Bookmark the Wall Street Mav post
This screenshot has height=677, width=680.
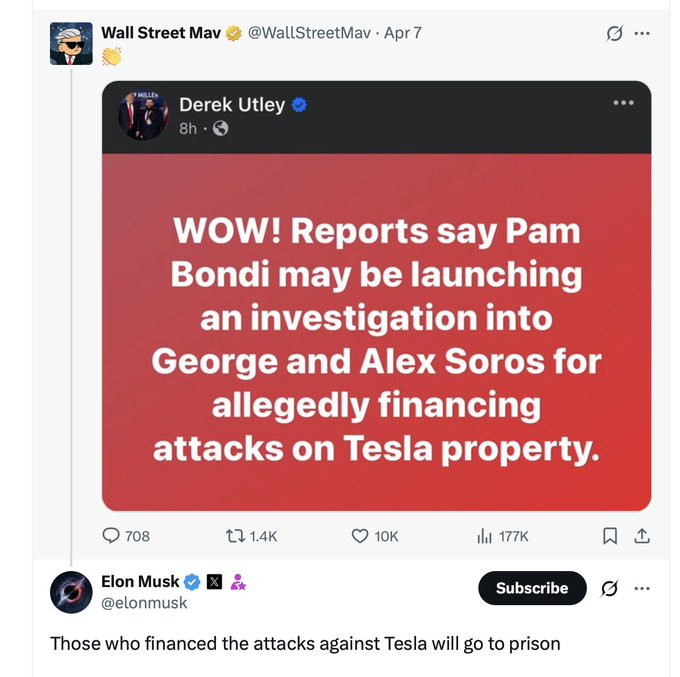pos(610,536)
